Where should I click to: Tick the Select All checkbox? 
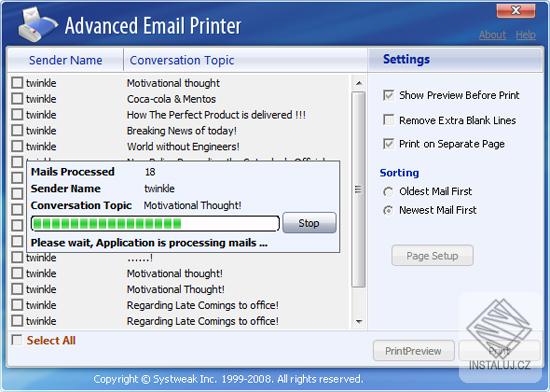[16, 340]
